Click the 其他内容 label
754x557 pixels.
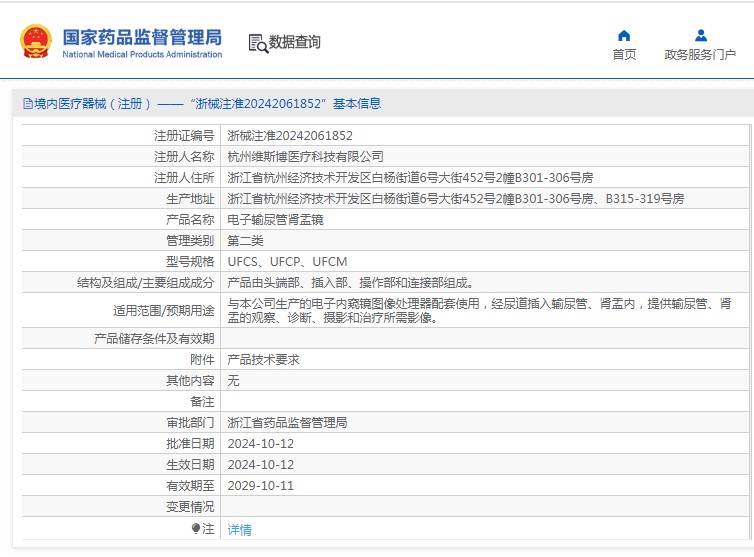click(190, 380)
